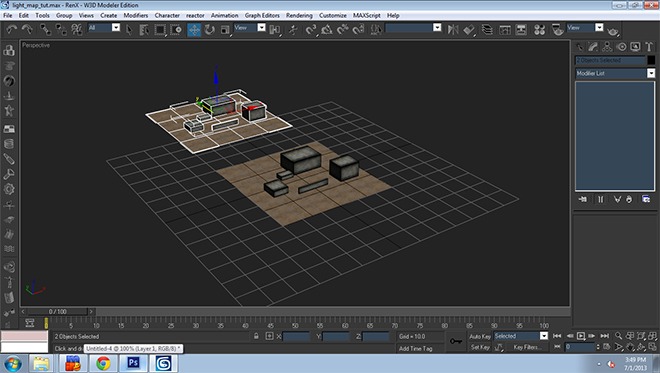Click the Set Keys key icon

(455, 341)
